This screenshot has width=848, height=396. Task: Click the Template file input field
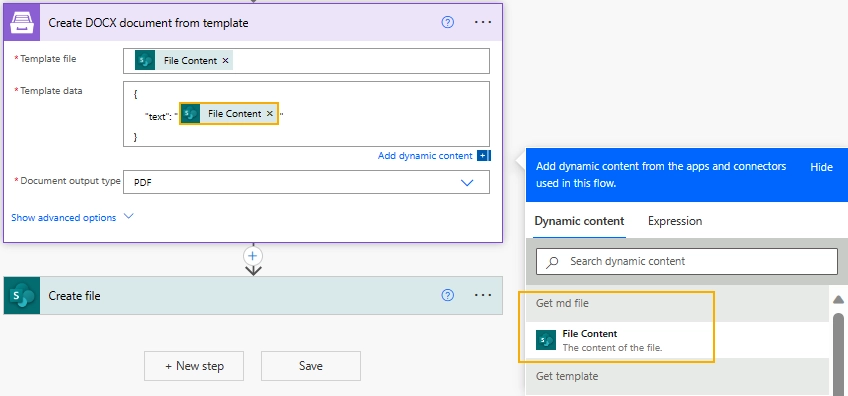306,61
